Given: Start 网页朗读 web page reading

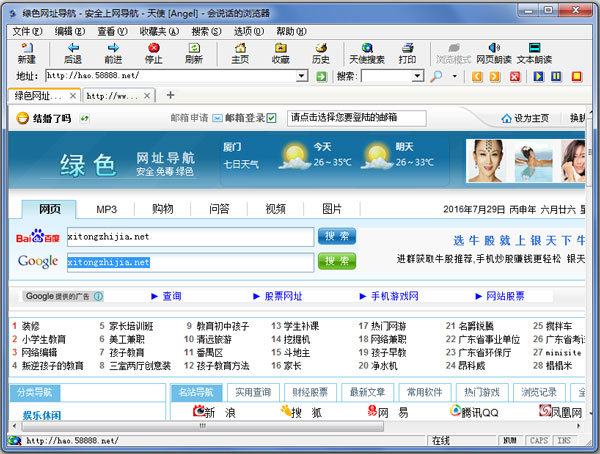Looking at the screenshot, I should point(494,53).
